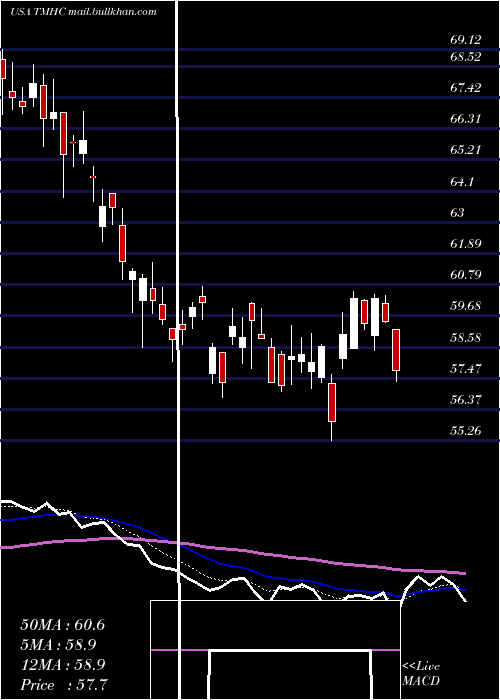Click the lowest red candlestick near 55.26
The width and height of the screenshot is (500, 700).
[x=332, y=402]
